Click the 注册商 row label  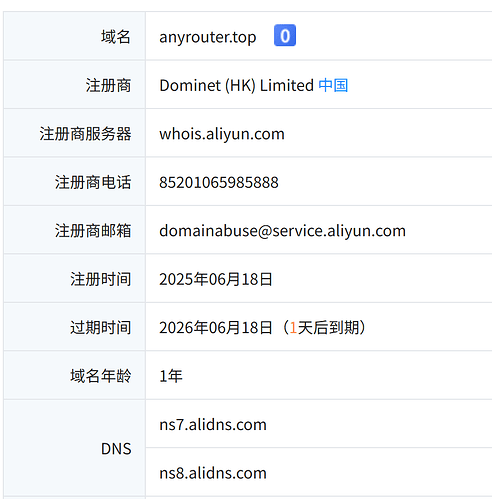108,85
